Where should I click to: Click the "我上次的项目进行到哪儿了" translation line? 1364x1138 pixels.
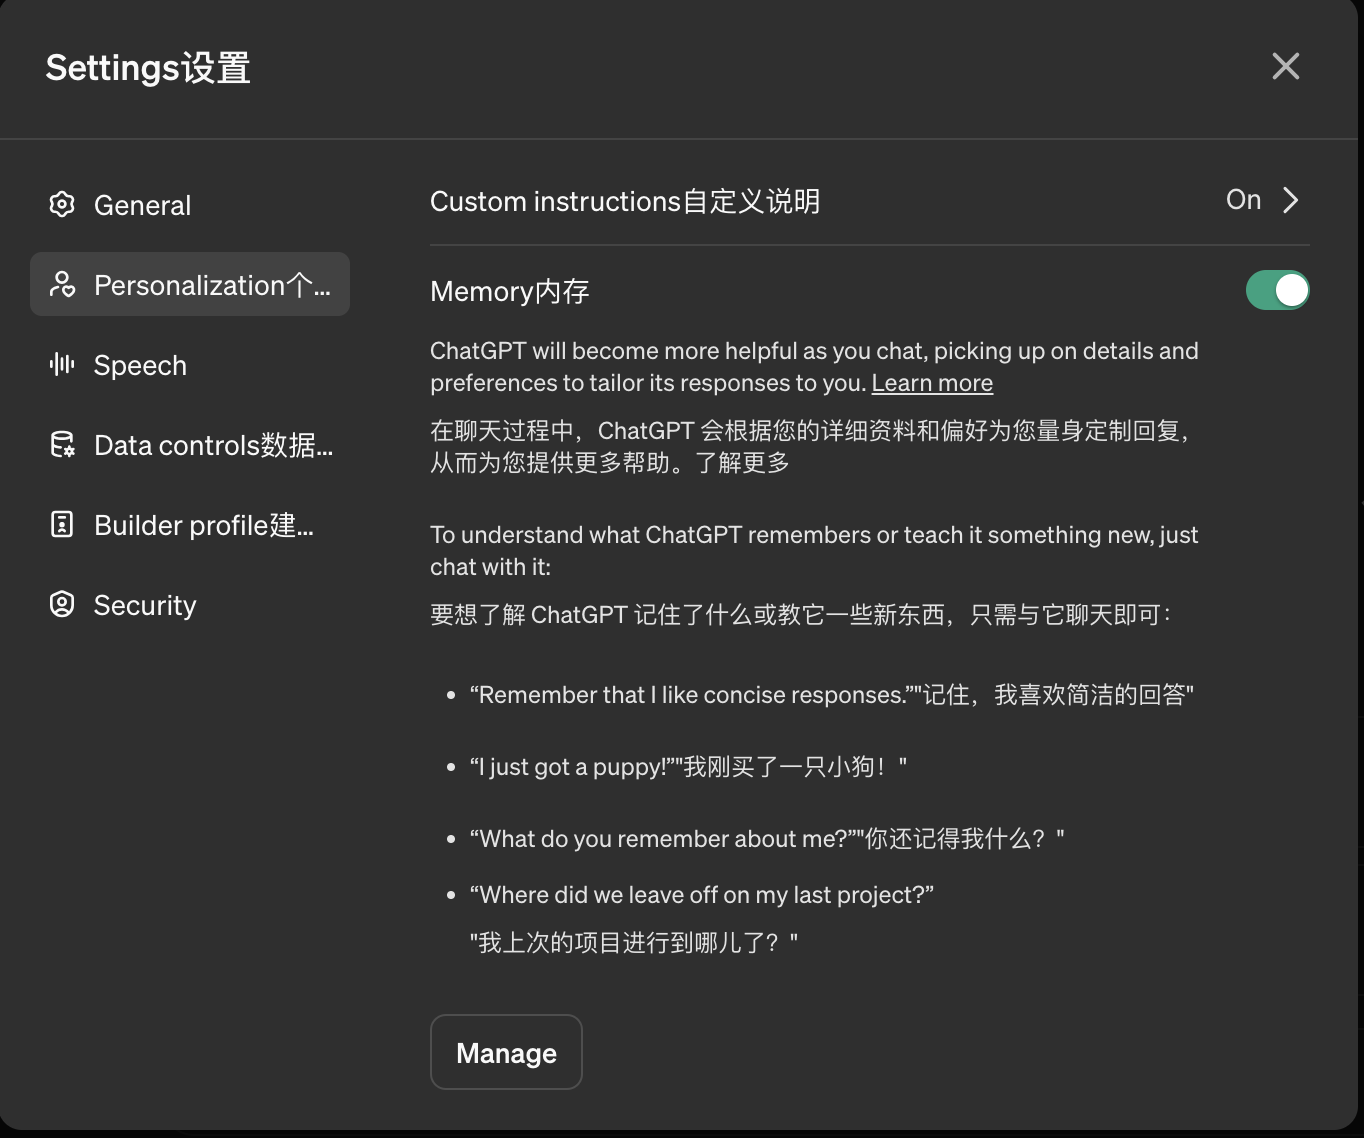click(634, 942)
